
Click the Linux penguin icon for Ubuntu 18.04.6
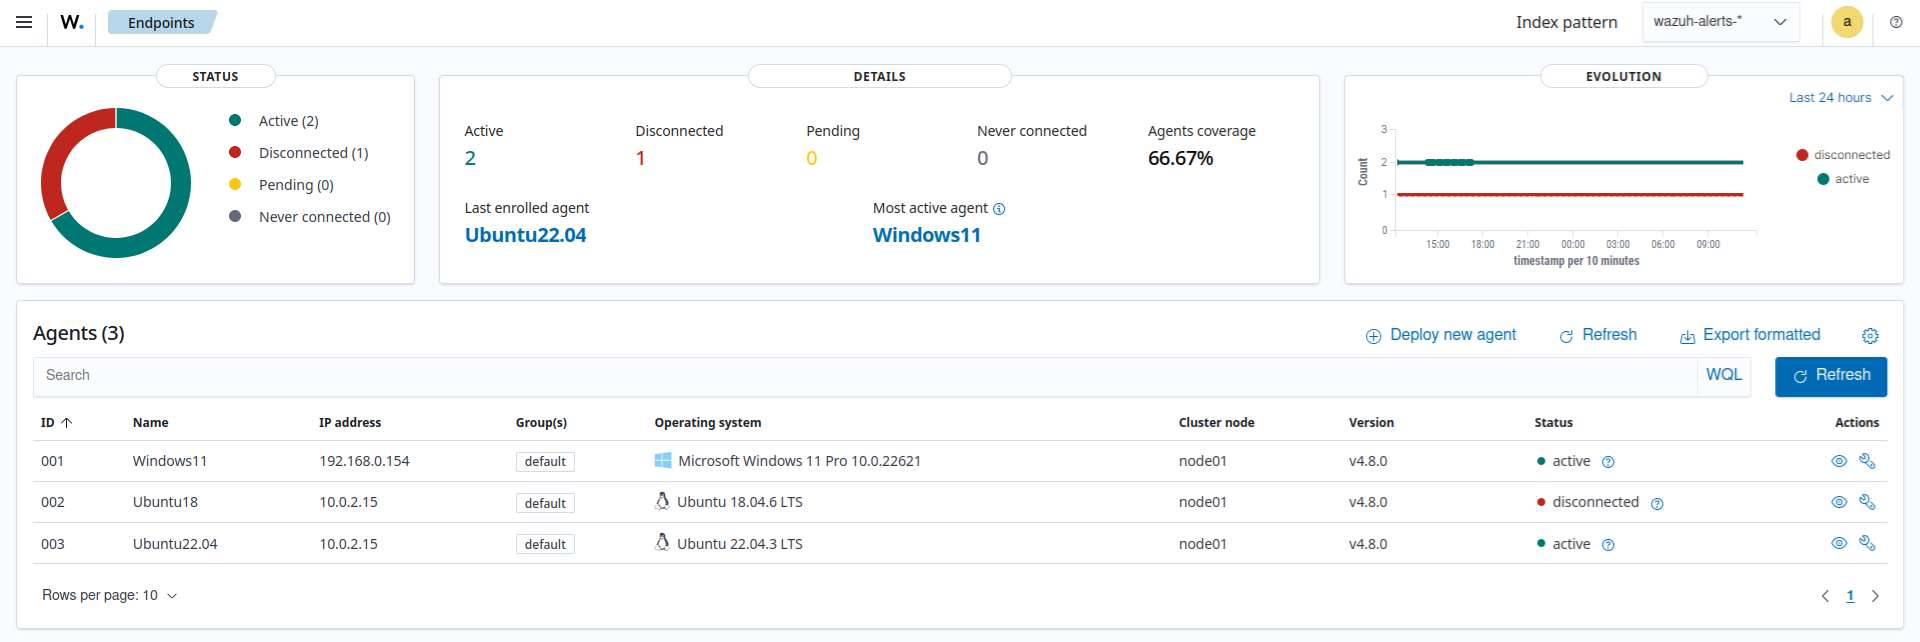(x=662, y=501)
